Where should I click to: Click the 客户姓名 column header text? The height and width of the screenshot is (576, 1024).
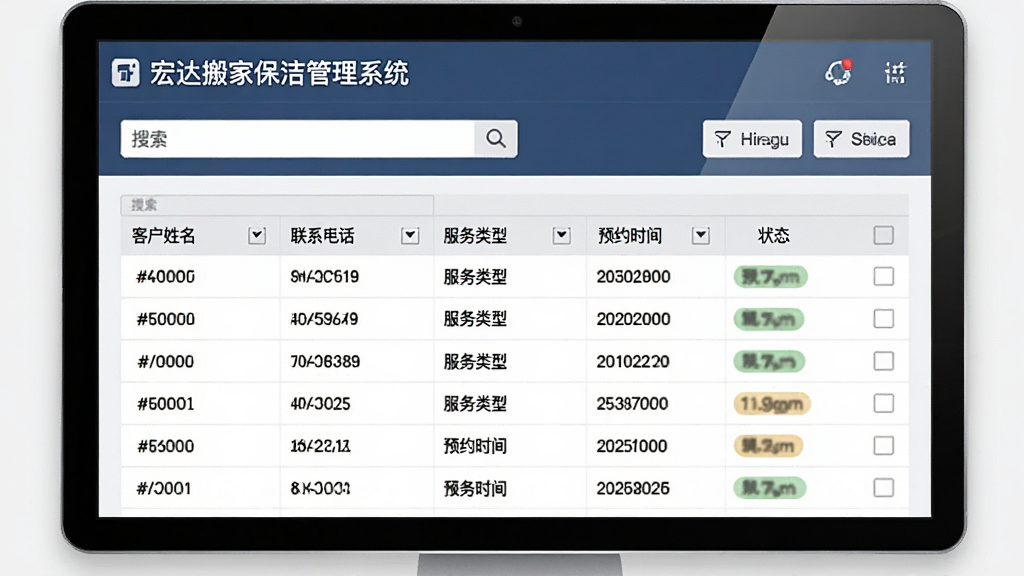[163, 236]
